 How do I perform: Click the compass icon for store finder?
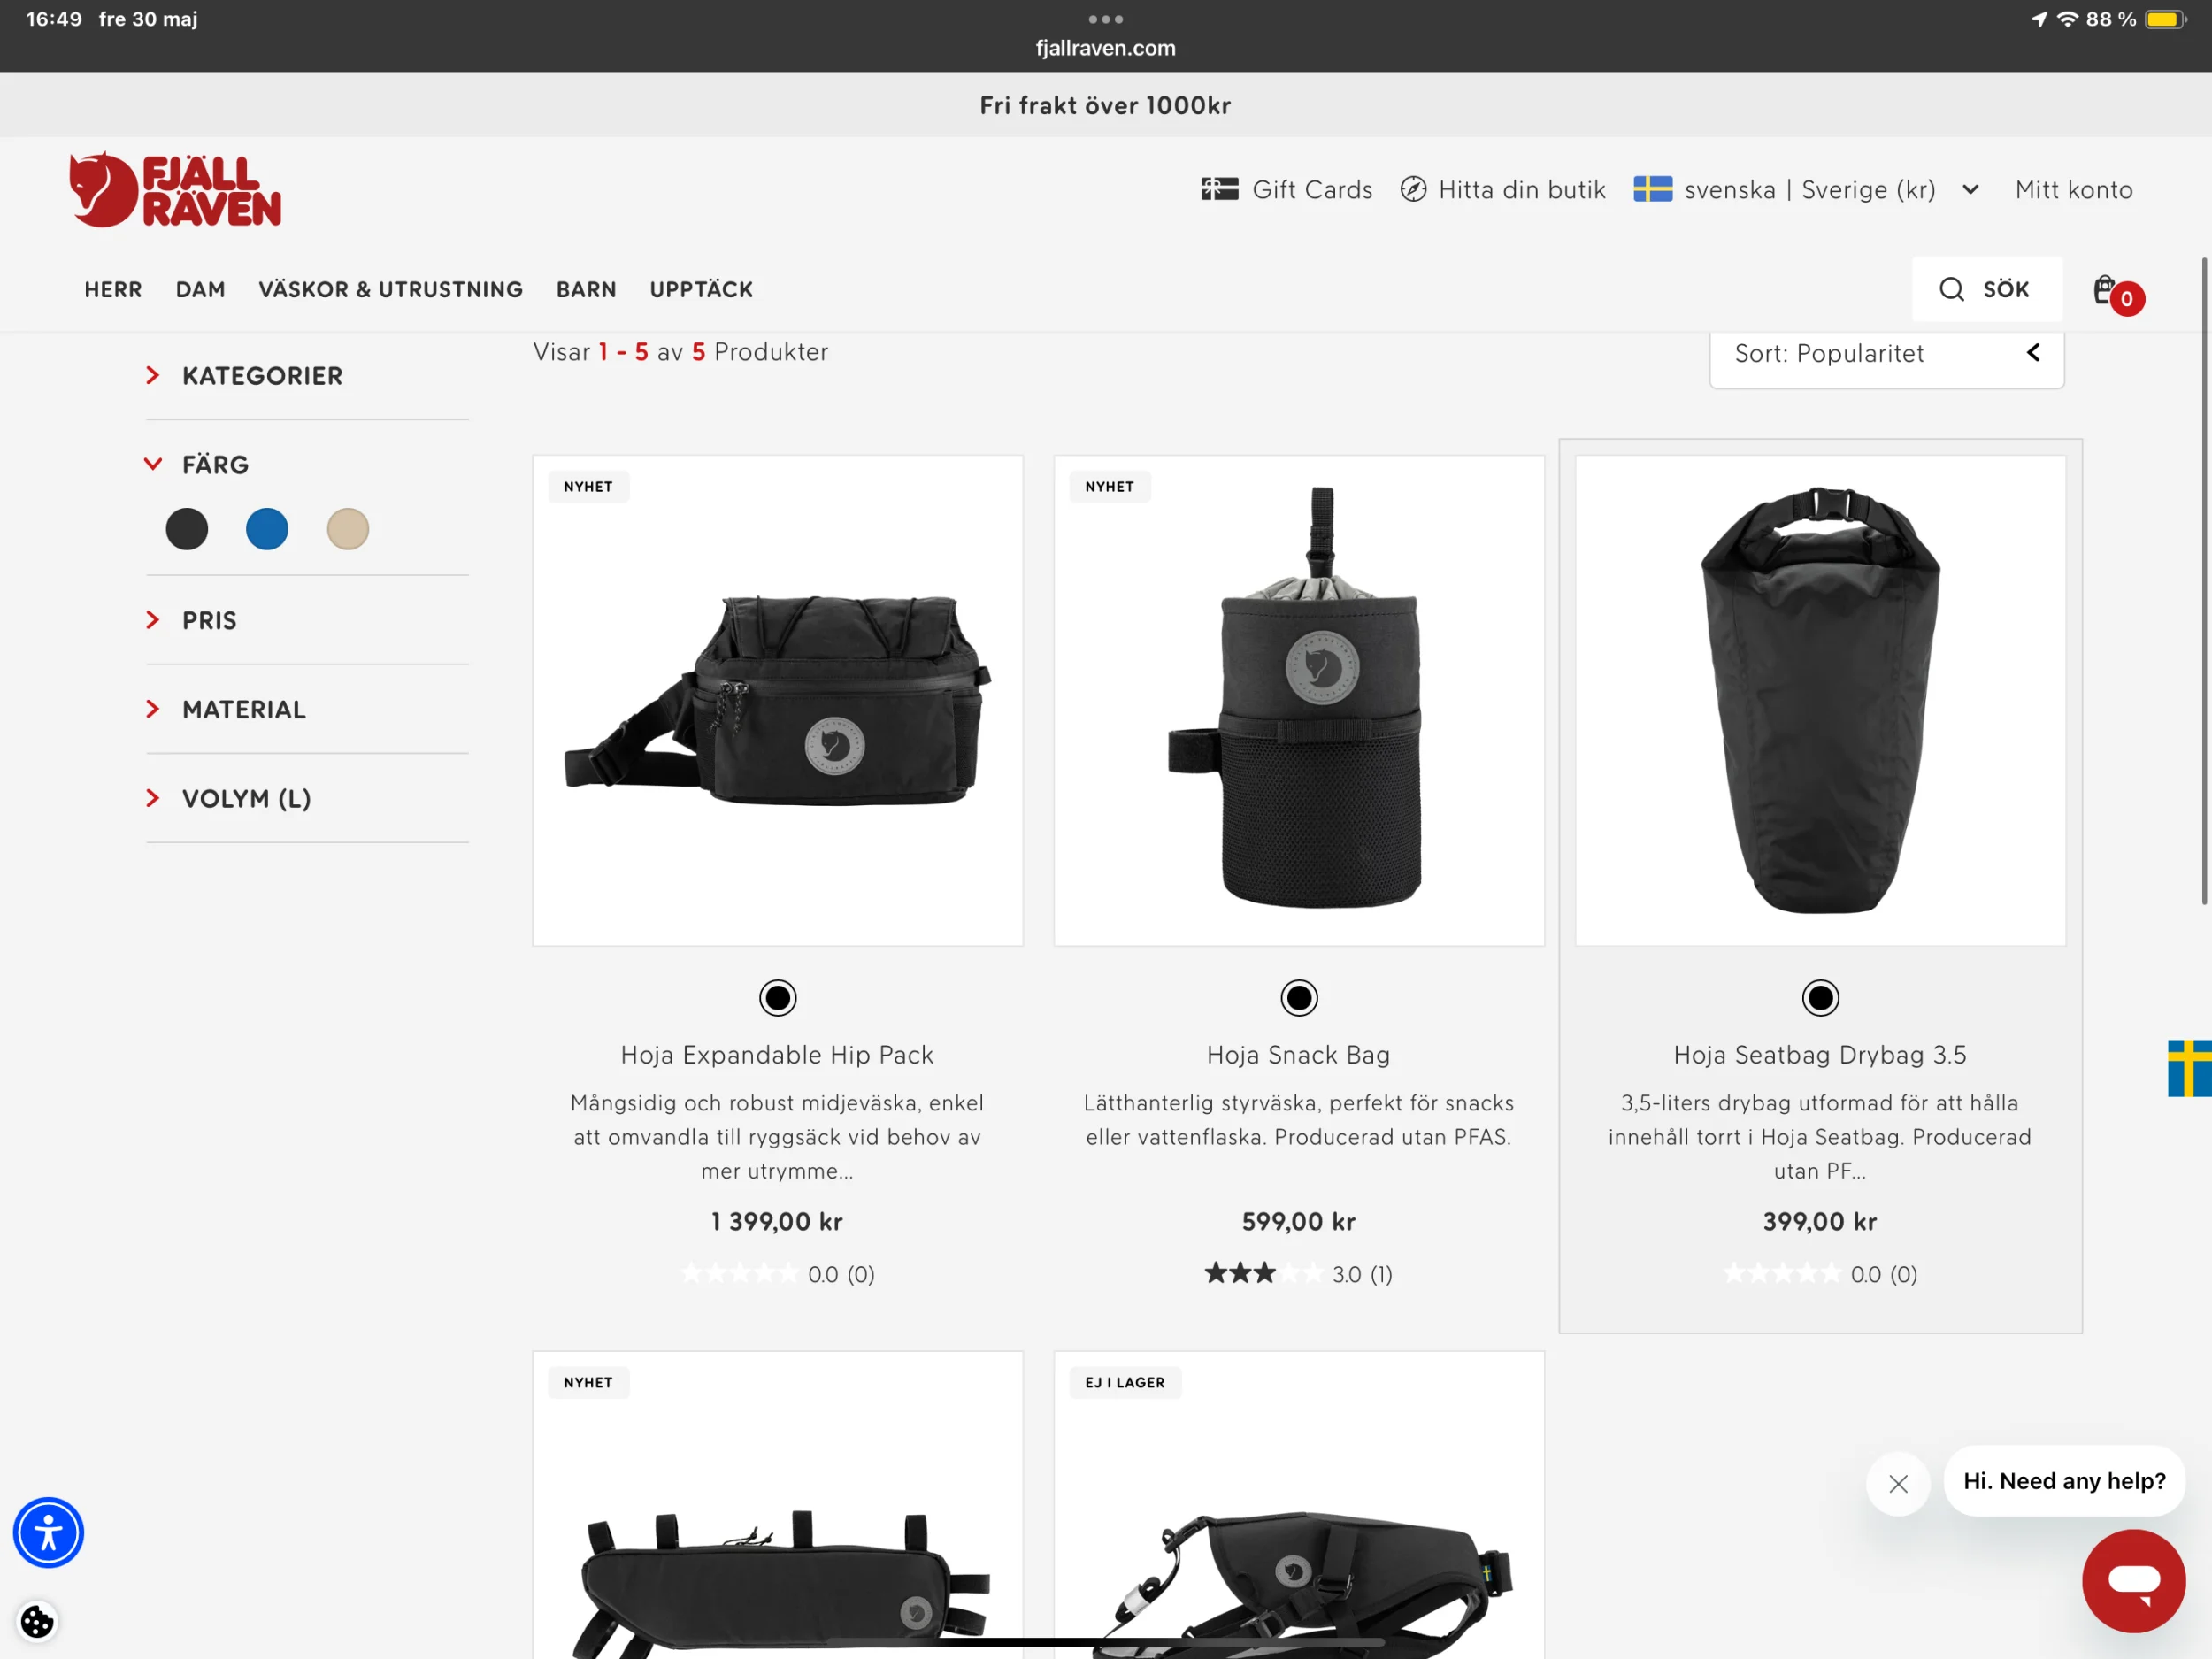[x=1413, y=189]
